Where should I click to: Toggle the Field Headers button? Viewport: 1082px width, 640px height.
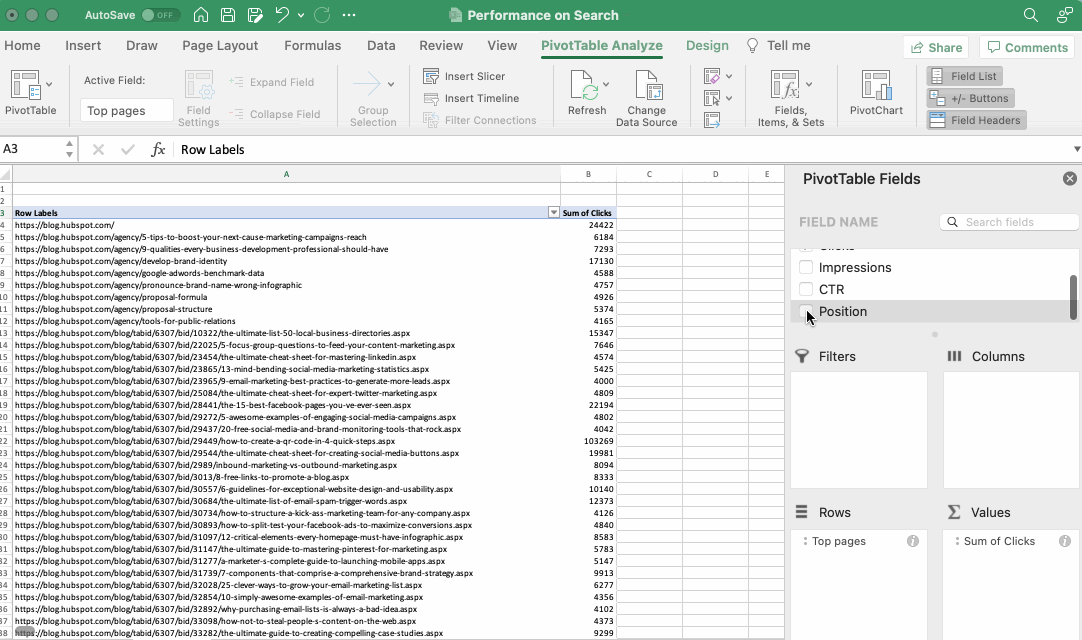(975, 120)
